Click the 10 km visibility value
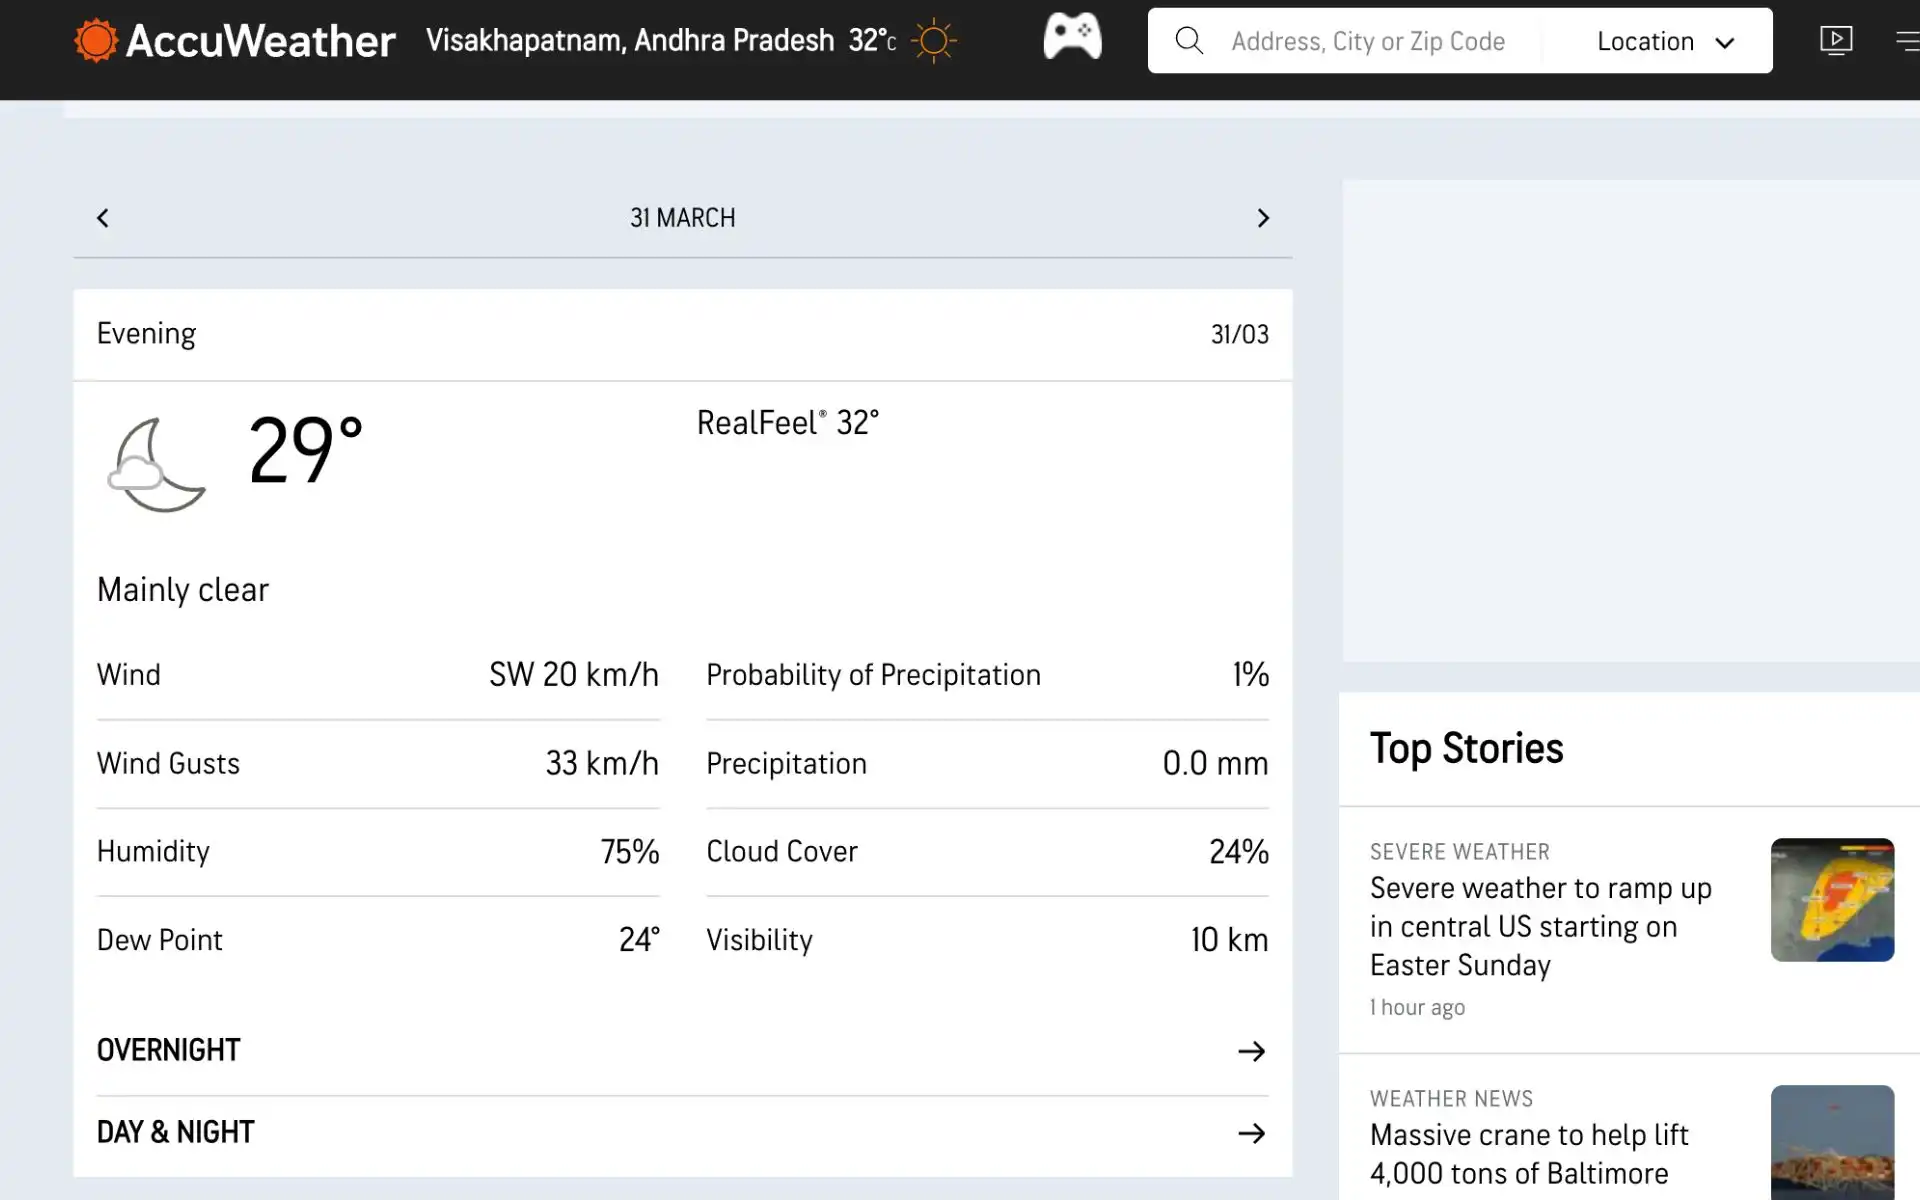 coord(1229,940)
